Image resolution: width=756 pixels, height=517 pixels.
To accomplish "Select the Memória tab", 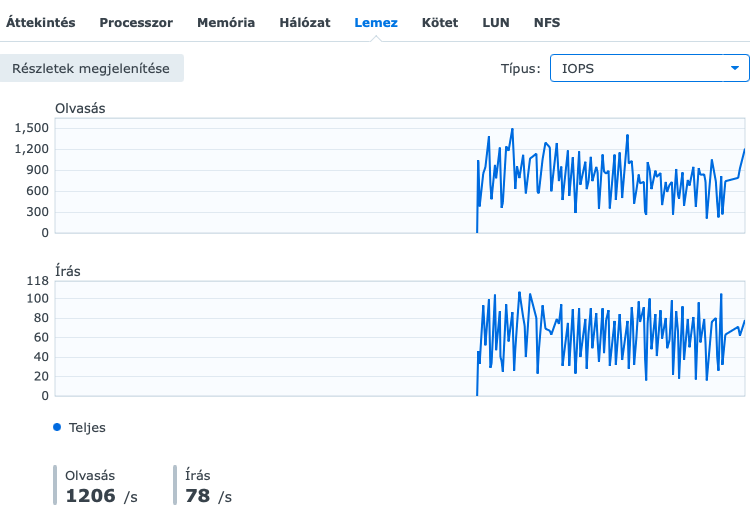I will (226, 23).
